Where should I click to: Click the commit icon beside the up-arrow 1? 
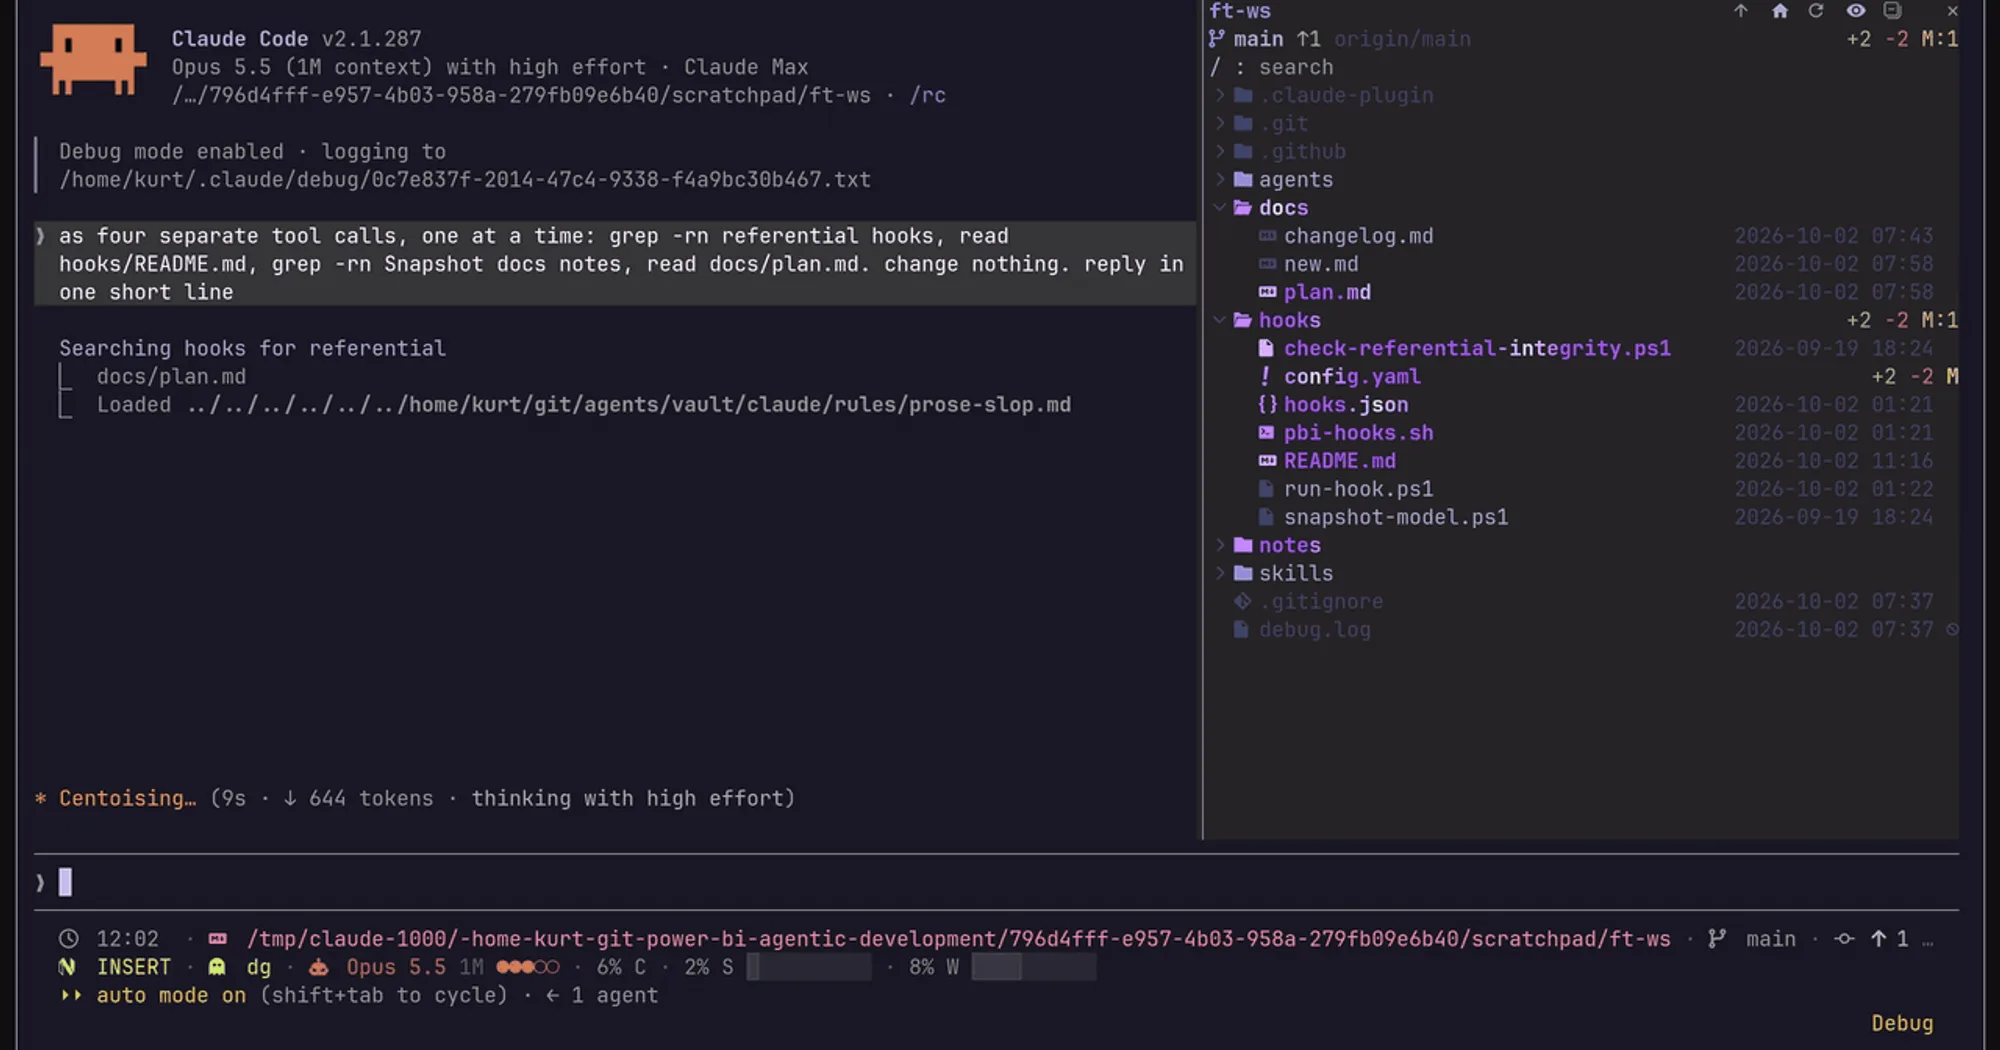[x=1844, y=939]
